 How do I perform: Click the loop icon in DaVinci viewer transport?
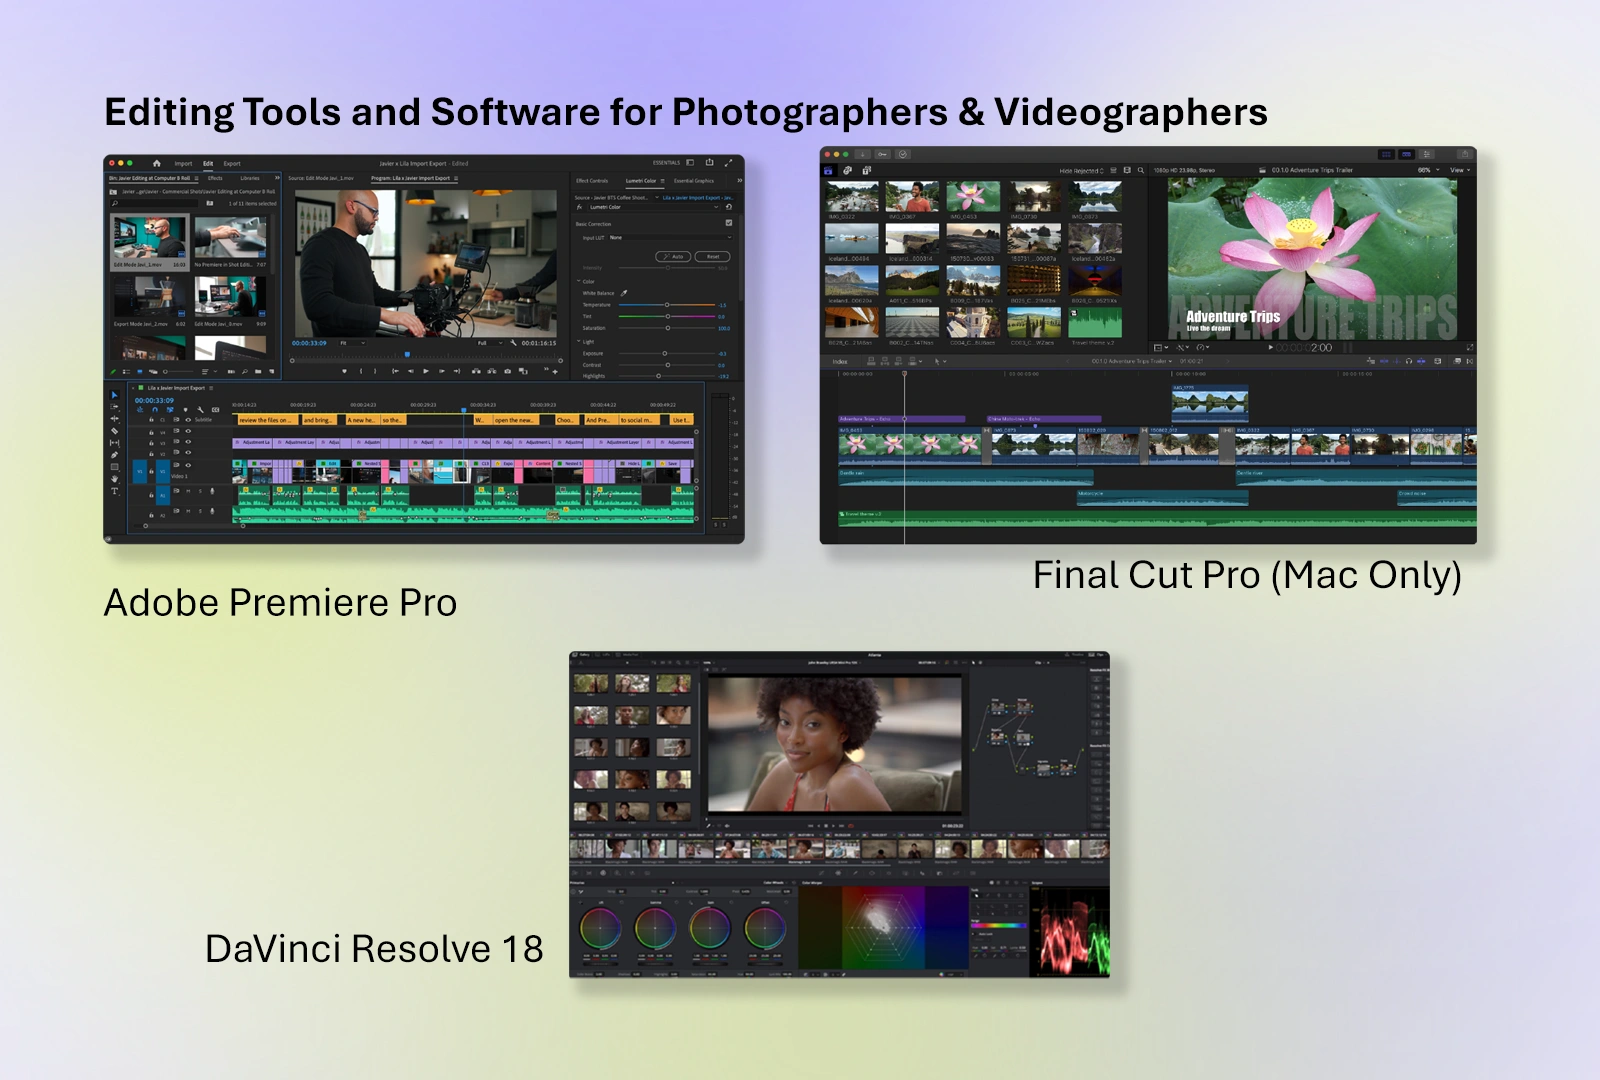click(x=851, y=826)
